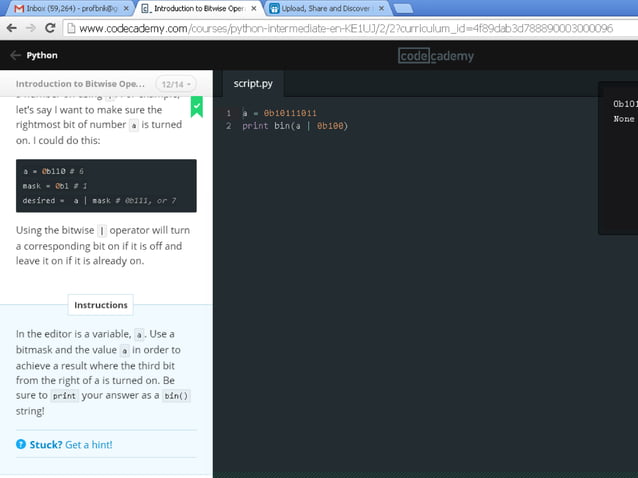Open a new browser tab
The image size is (638, 478).
coord(404,9)
